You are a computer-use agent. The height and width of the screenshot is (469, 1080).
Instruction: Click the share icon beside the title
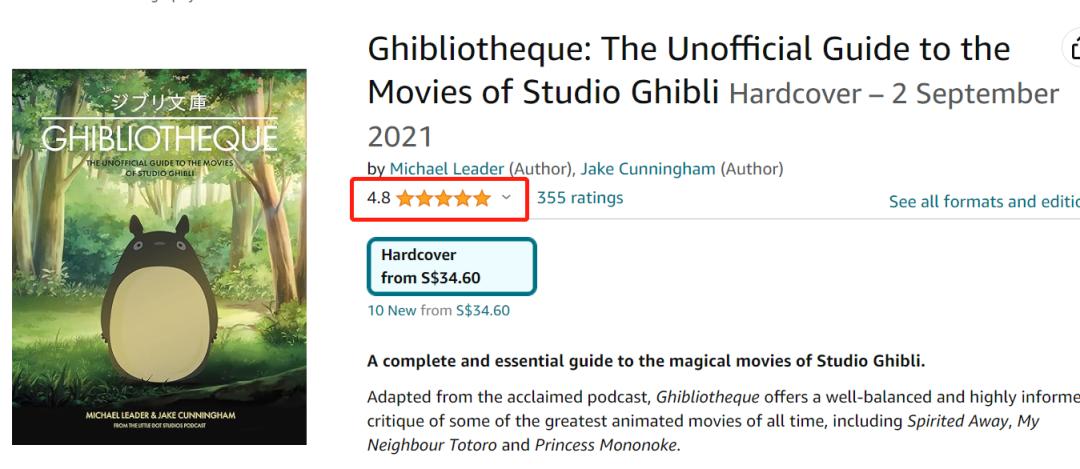[x=1072, y=48]
